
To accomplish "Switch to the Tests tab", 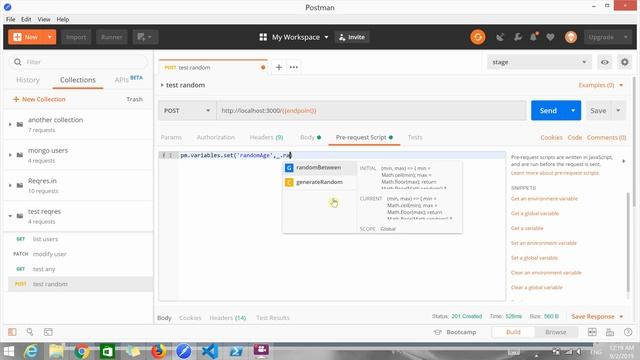I will coord(415,138).
